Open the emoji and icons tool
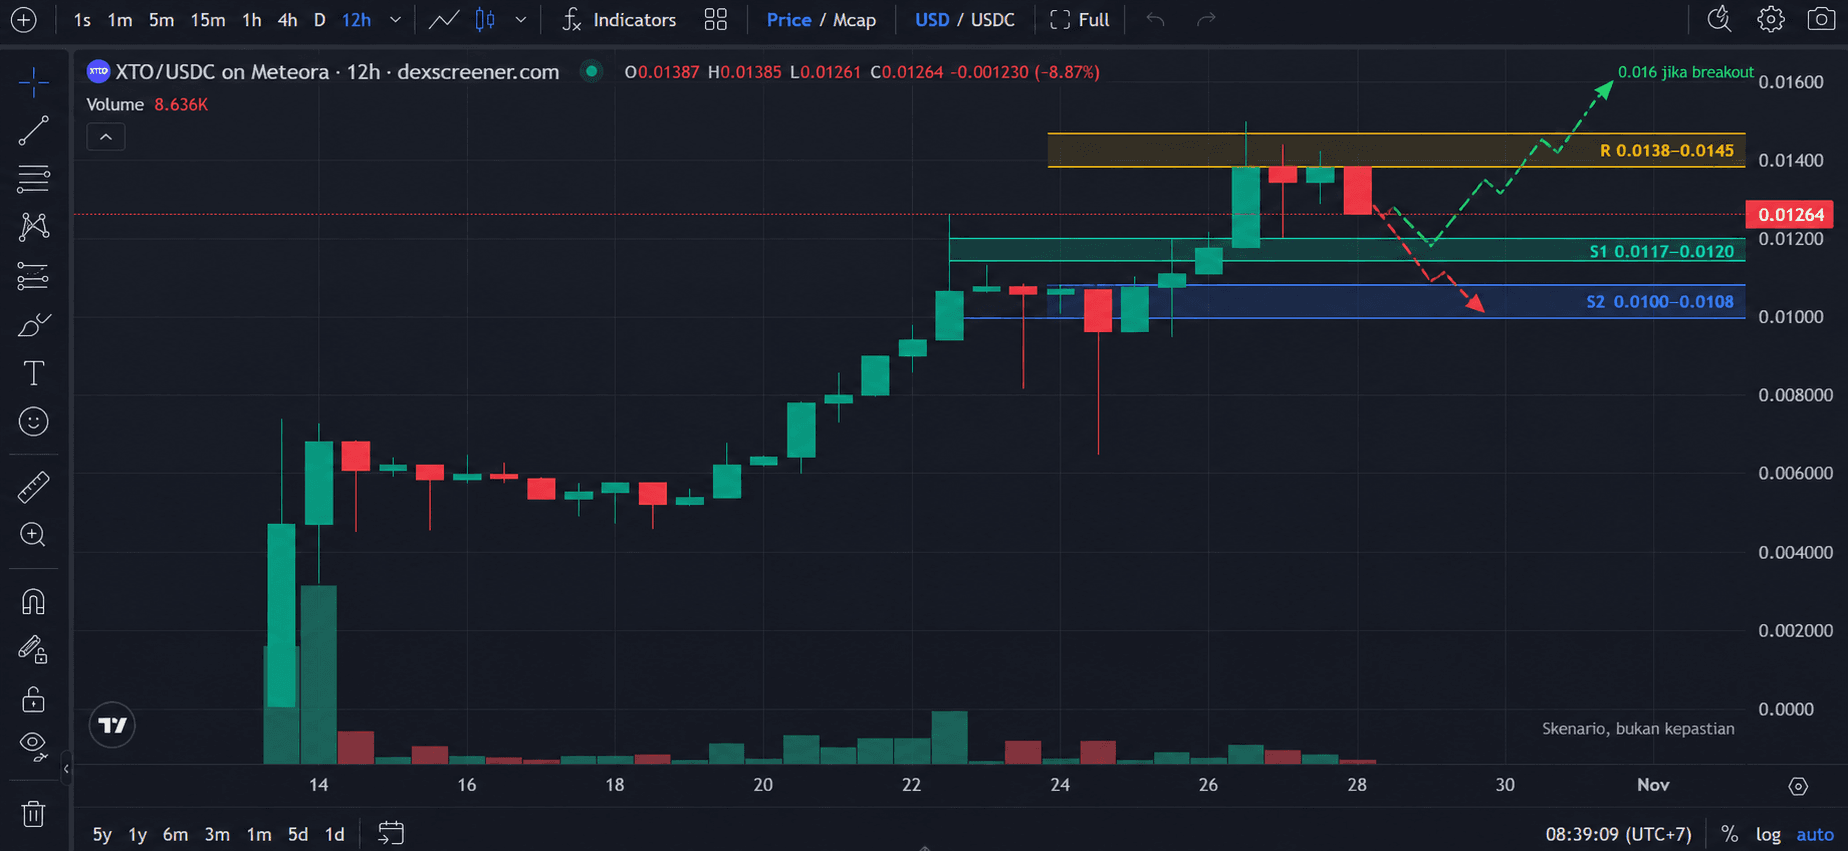This screenshot has height=851, width=1848. pyautogui.click(x=34, y=422)
